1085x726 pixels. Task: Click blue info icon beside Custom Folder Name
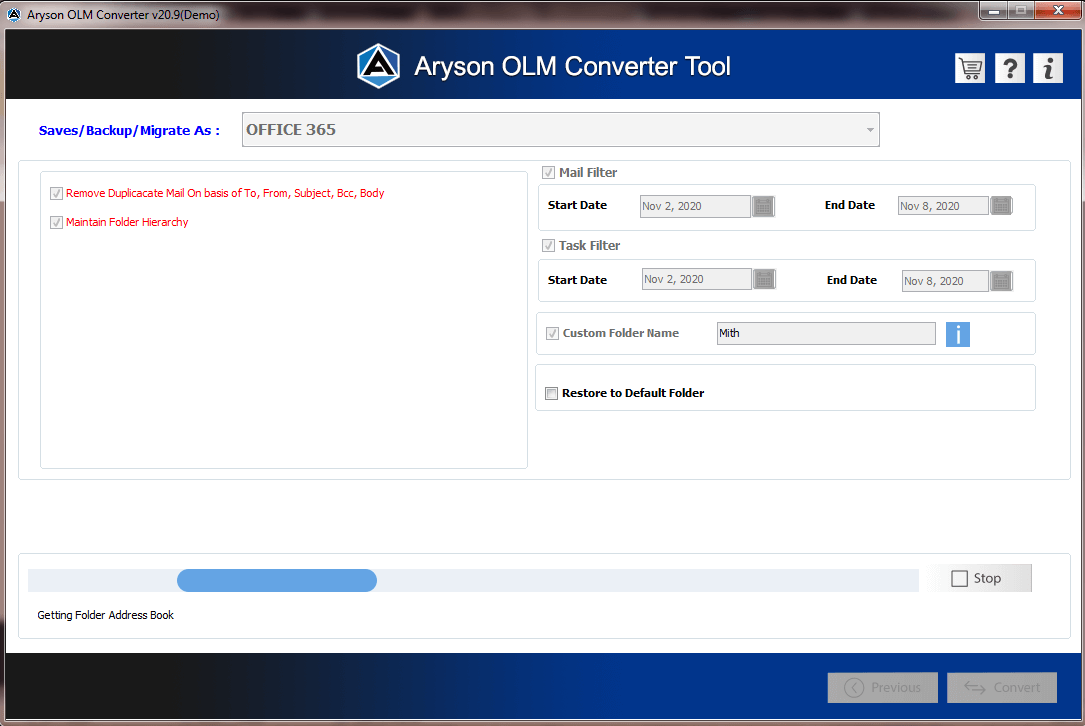point(958,334)
